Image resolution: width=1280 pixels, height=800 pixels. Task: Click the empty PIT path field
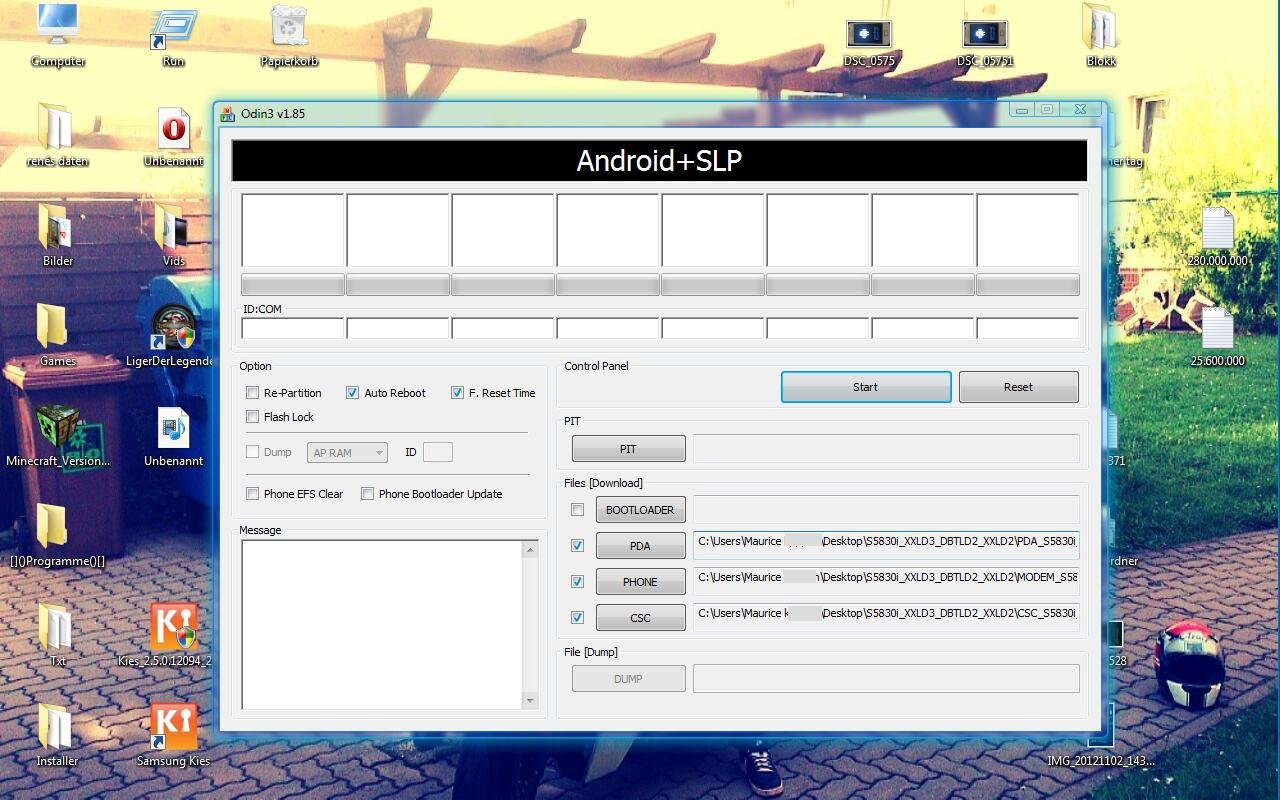point(886,448)
